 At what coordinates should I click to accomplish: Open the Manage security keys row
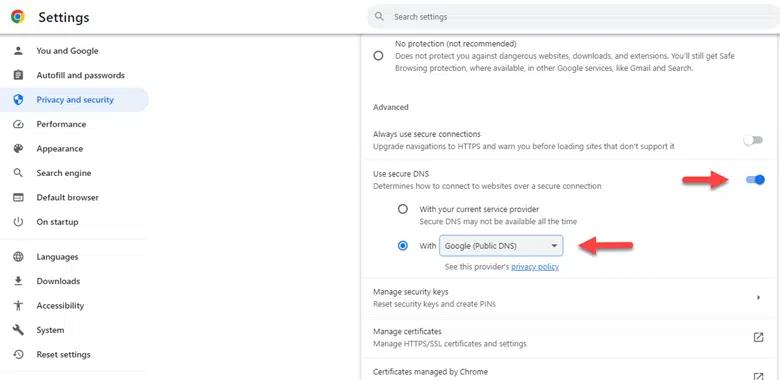568,297
